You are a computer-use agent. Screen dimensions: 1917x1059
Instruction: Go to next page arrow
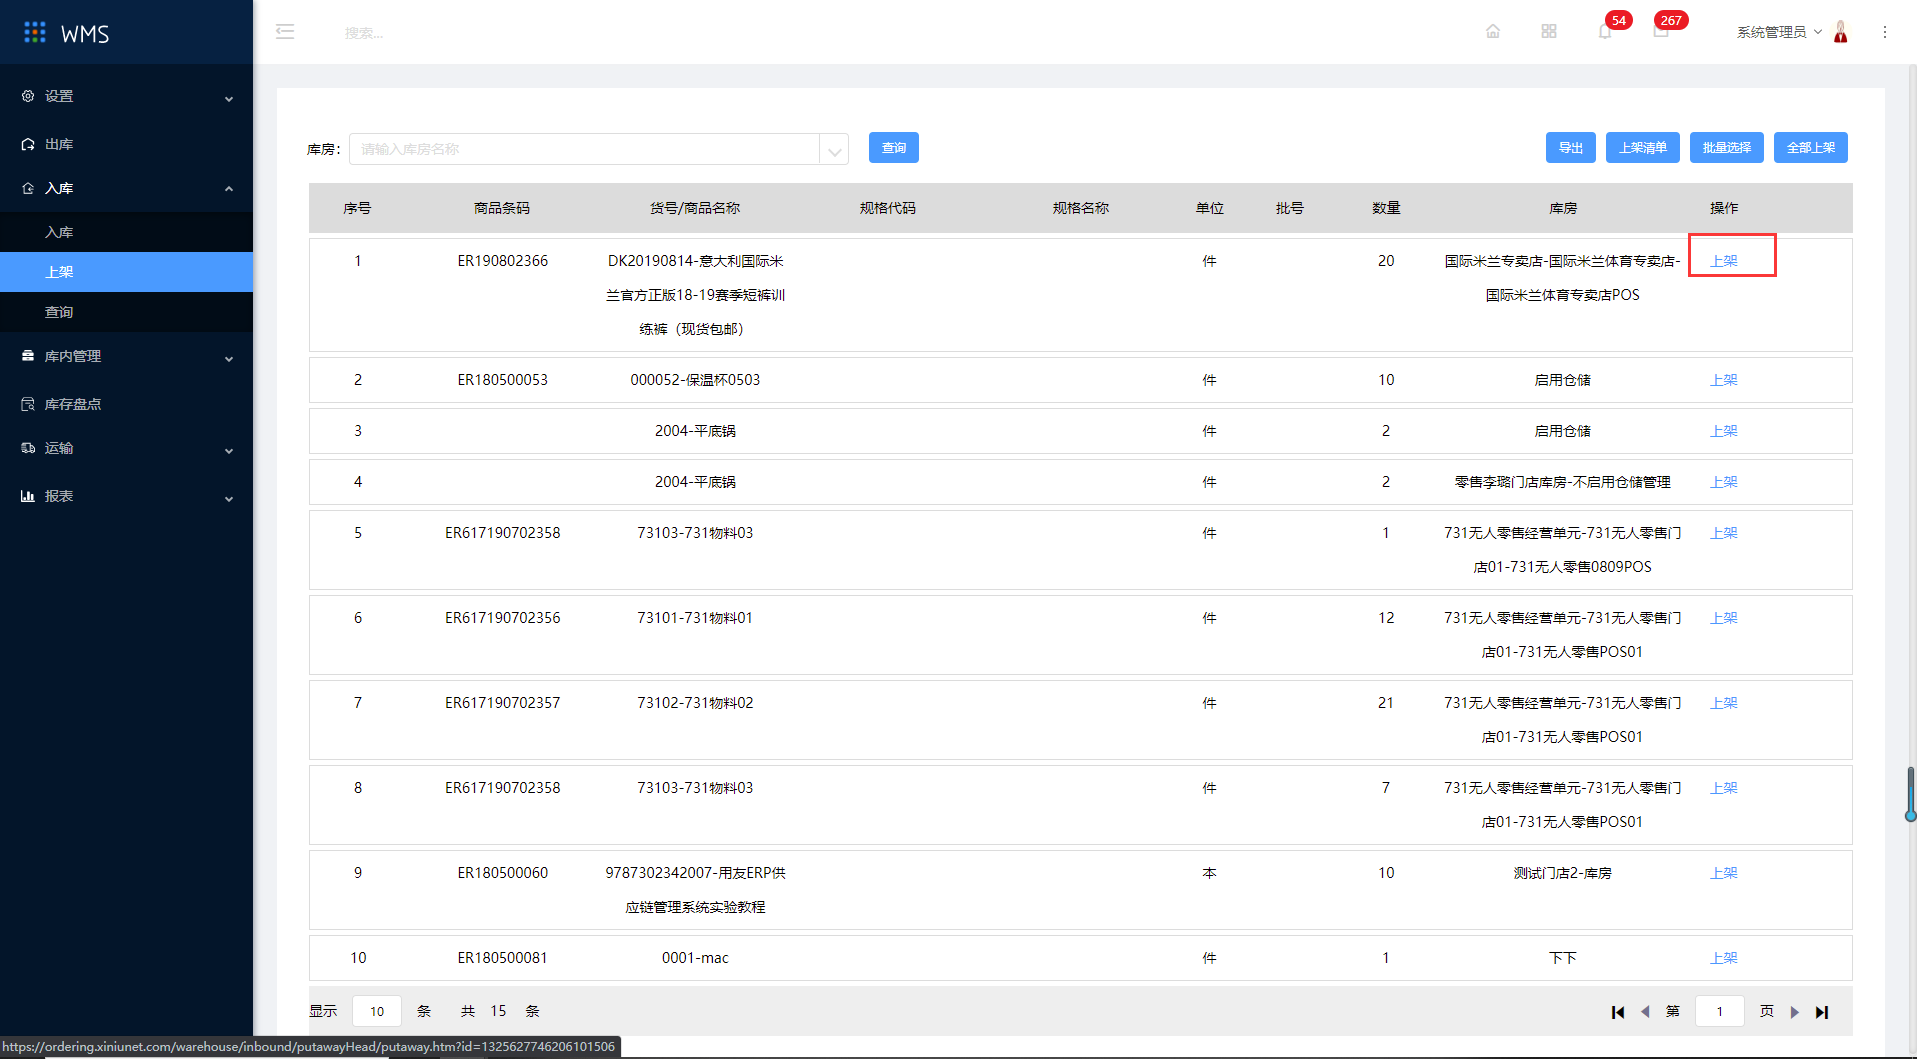(x=1795, y=1012)
